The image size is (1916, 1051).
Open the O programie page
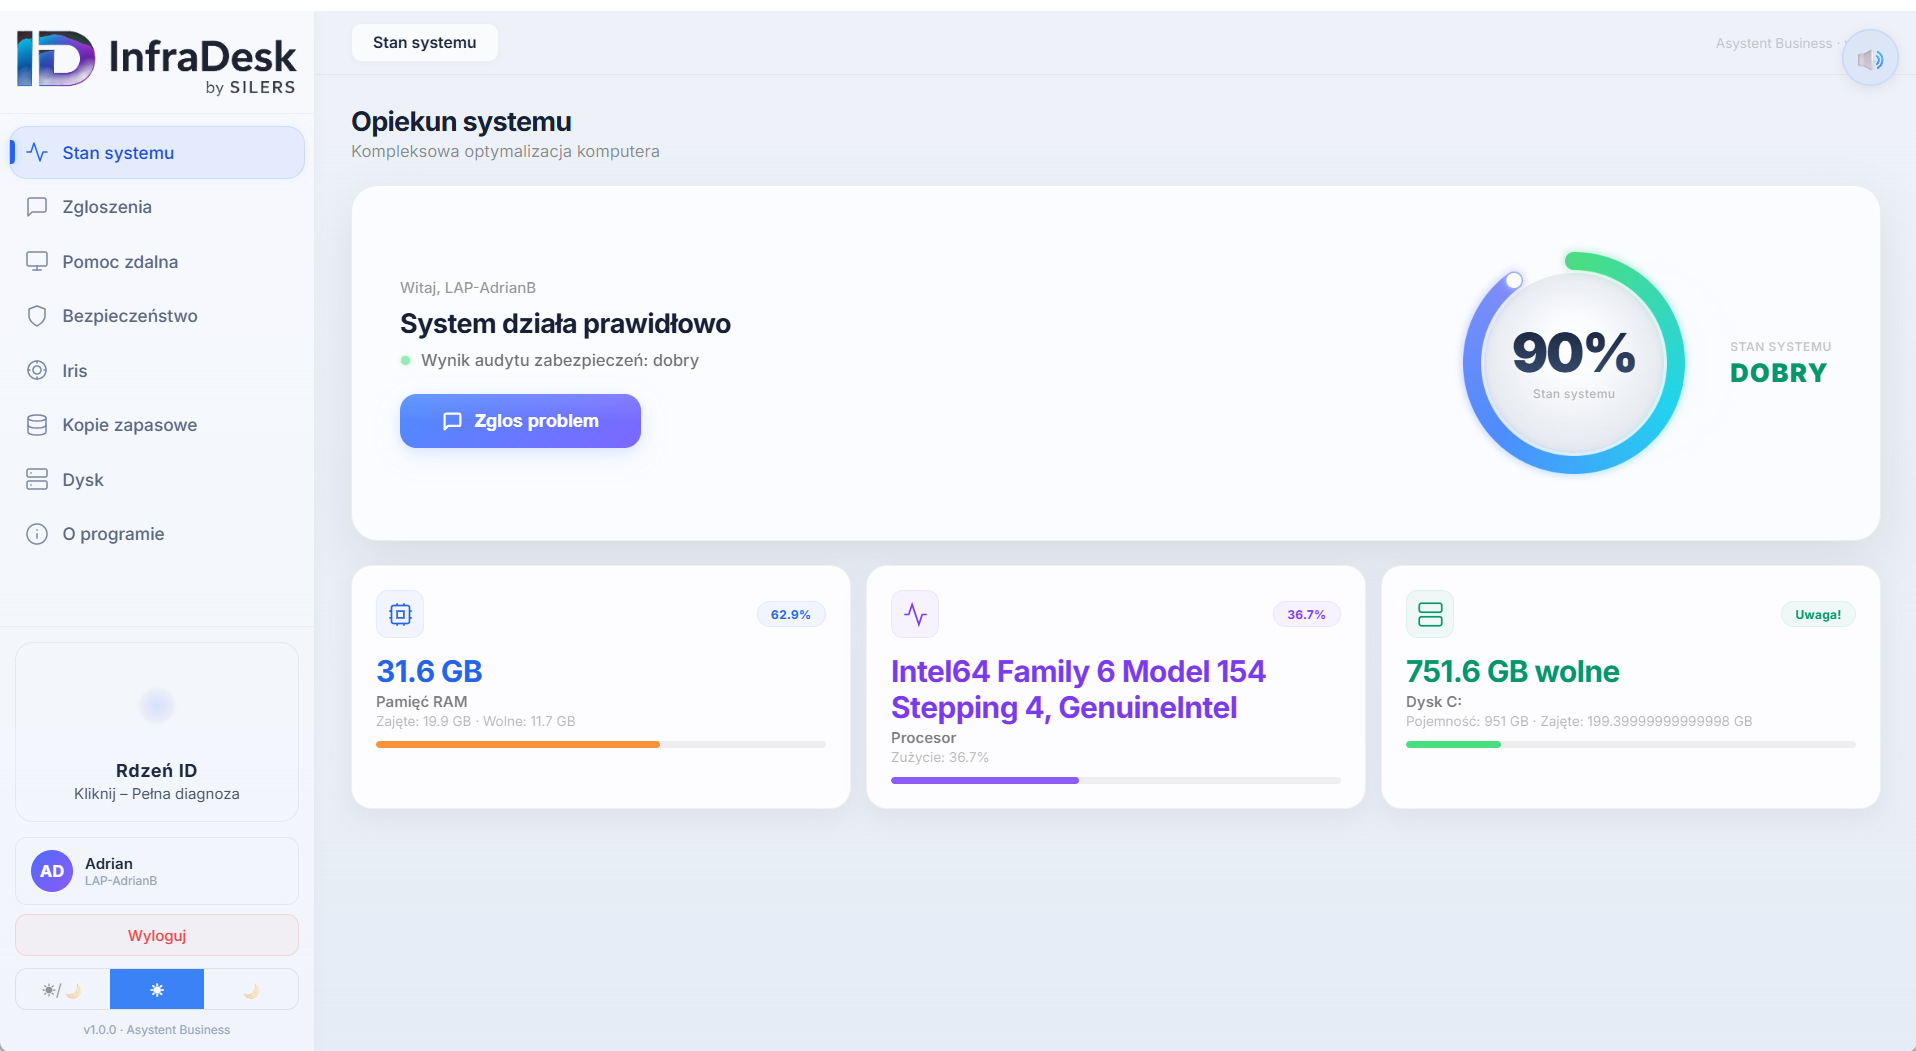(157, 534)
